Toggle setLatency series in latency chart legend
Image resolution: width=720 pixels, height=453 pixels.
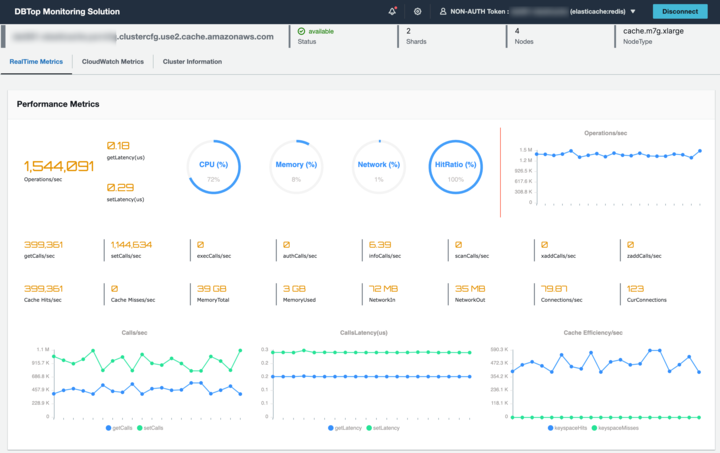(x=383, y=428)
